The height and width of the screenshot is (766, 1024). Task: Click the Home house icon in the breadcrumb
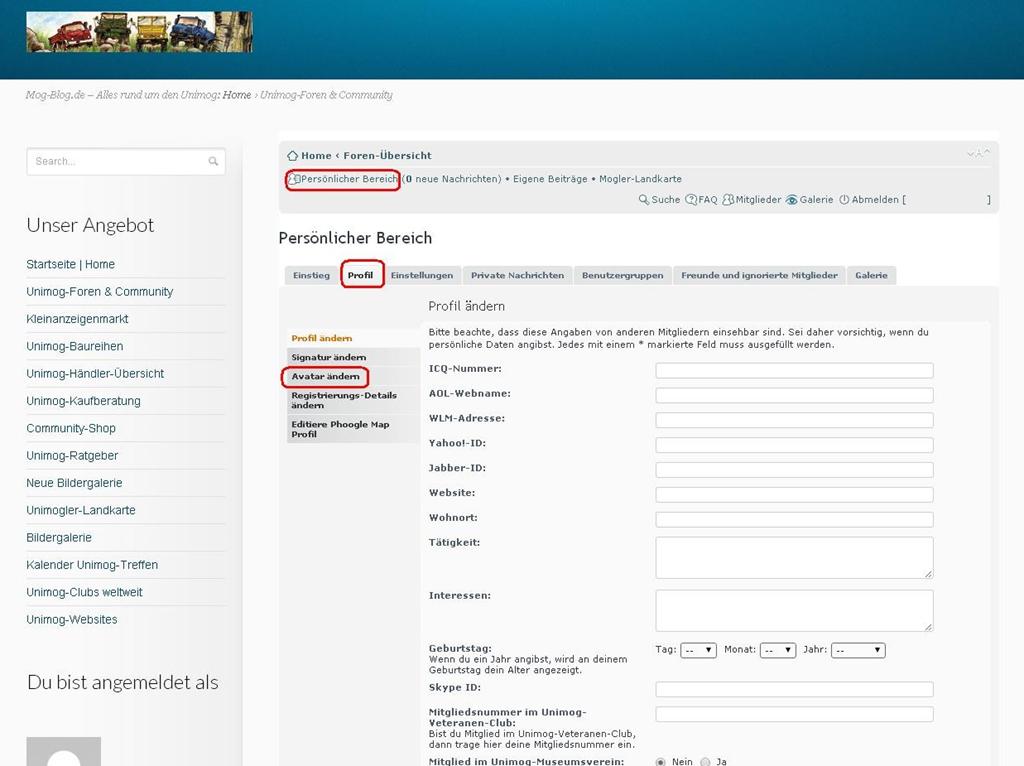point(292,156)
